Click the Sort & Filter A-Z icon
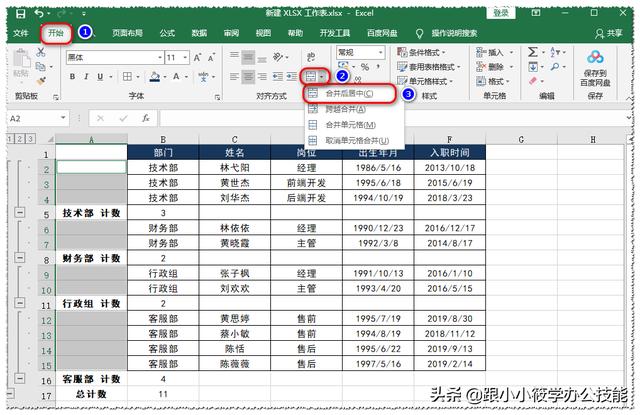This screenshot has width=640, height=415. [x=555, y=52]
